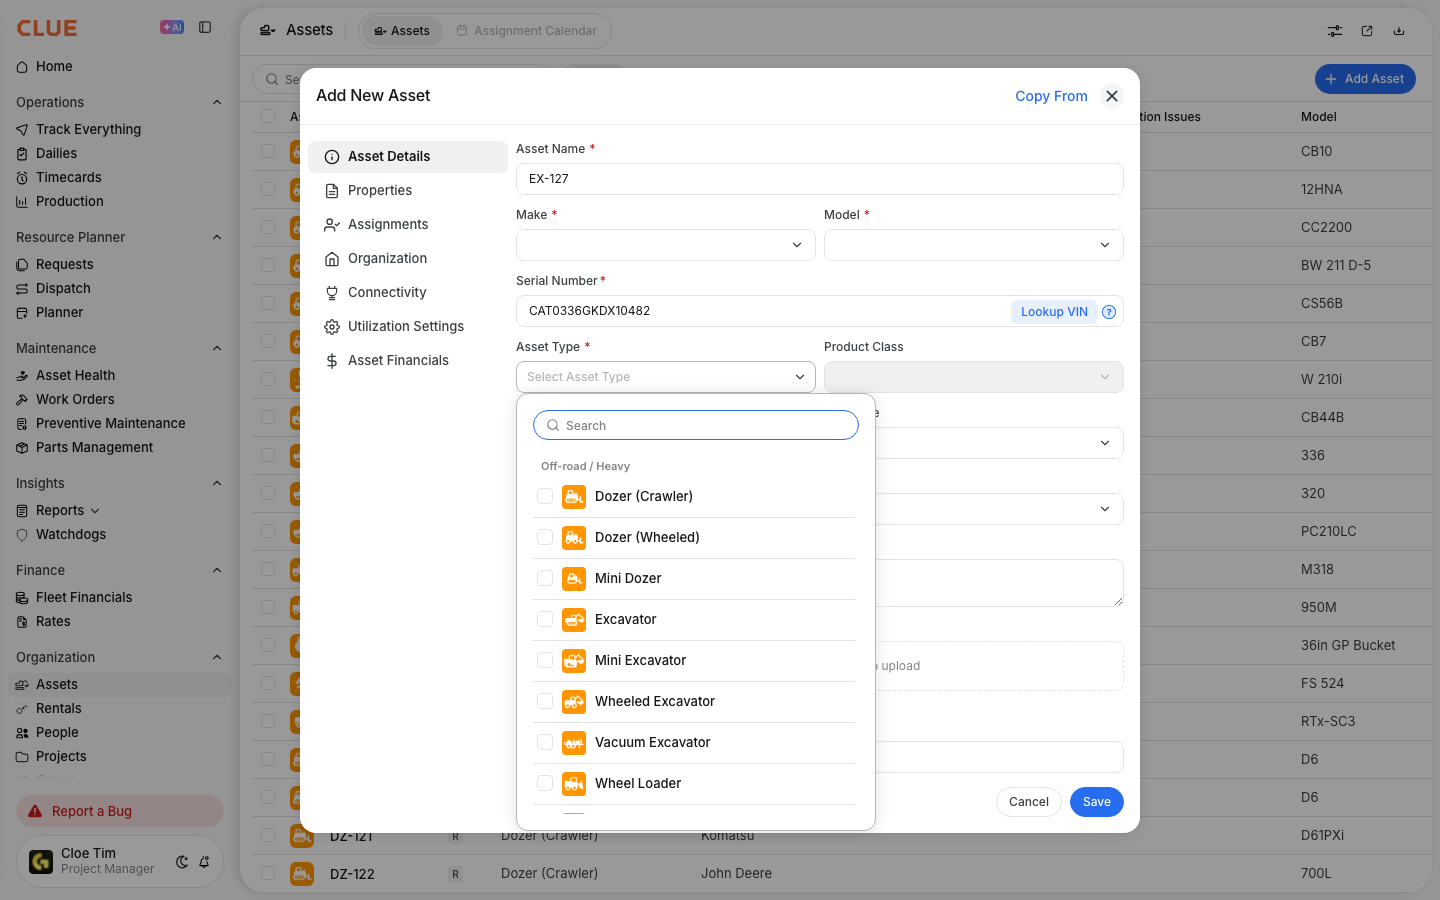Switch to the Properties section
This screenshot has width=1440, height=900.
point(408,191)
